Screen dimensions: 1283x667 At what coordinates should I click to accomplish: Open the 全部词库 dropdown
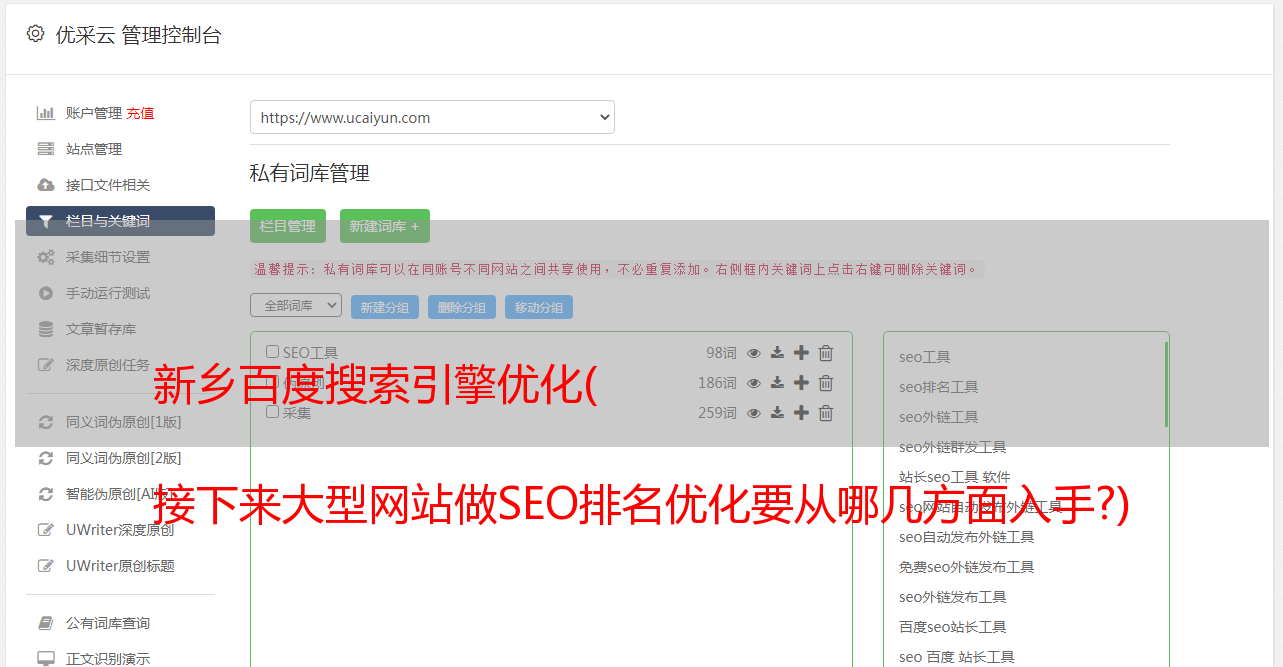click(296, 305)
